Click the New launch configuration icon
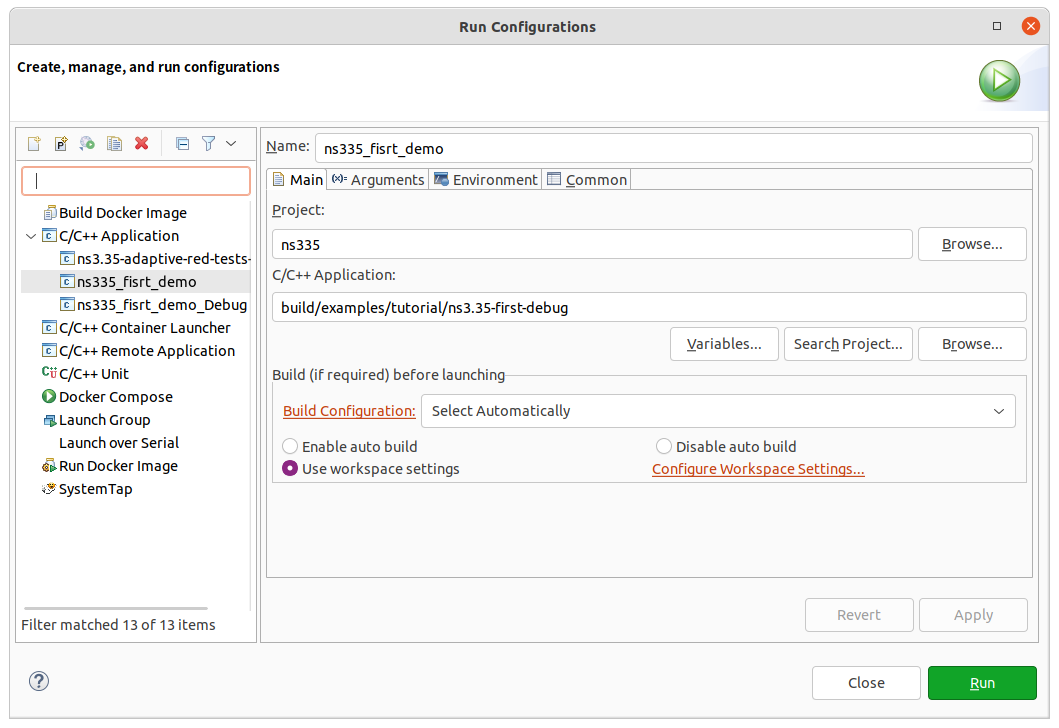This screenshot has width=1059, height=728. [x=34, y=143]
